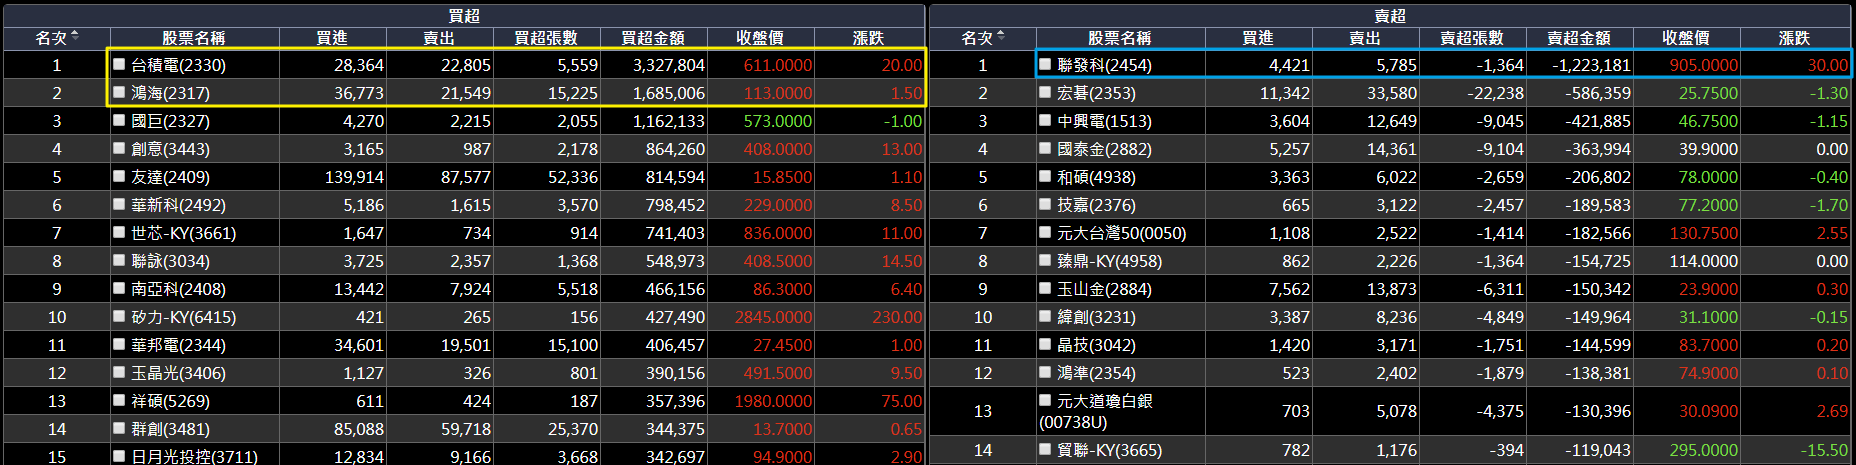Open stock 矽力-KY(6415)
This screenshot has width=1856, height=465.
184,317
